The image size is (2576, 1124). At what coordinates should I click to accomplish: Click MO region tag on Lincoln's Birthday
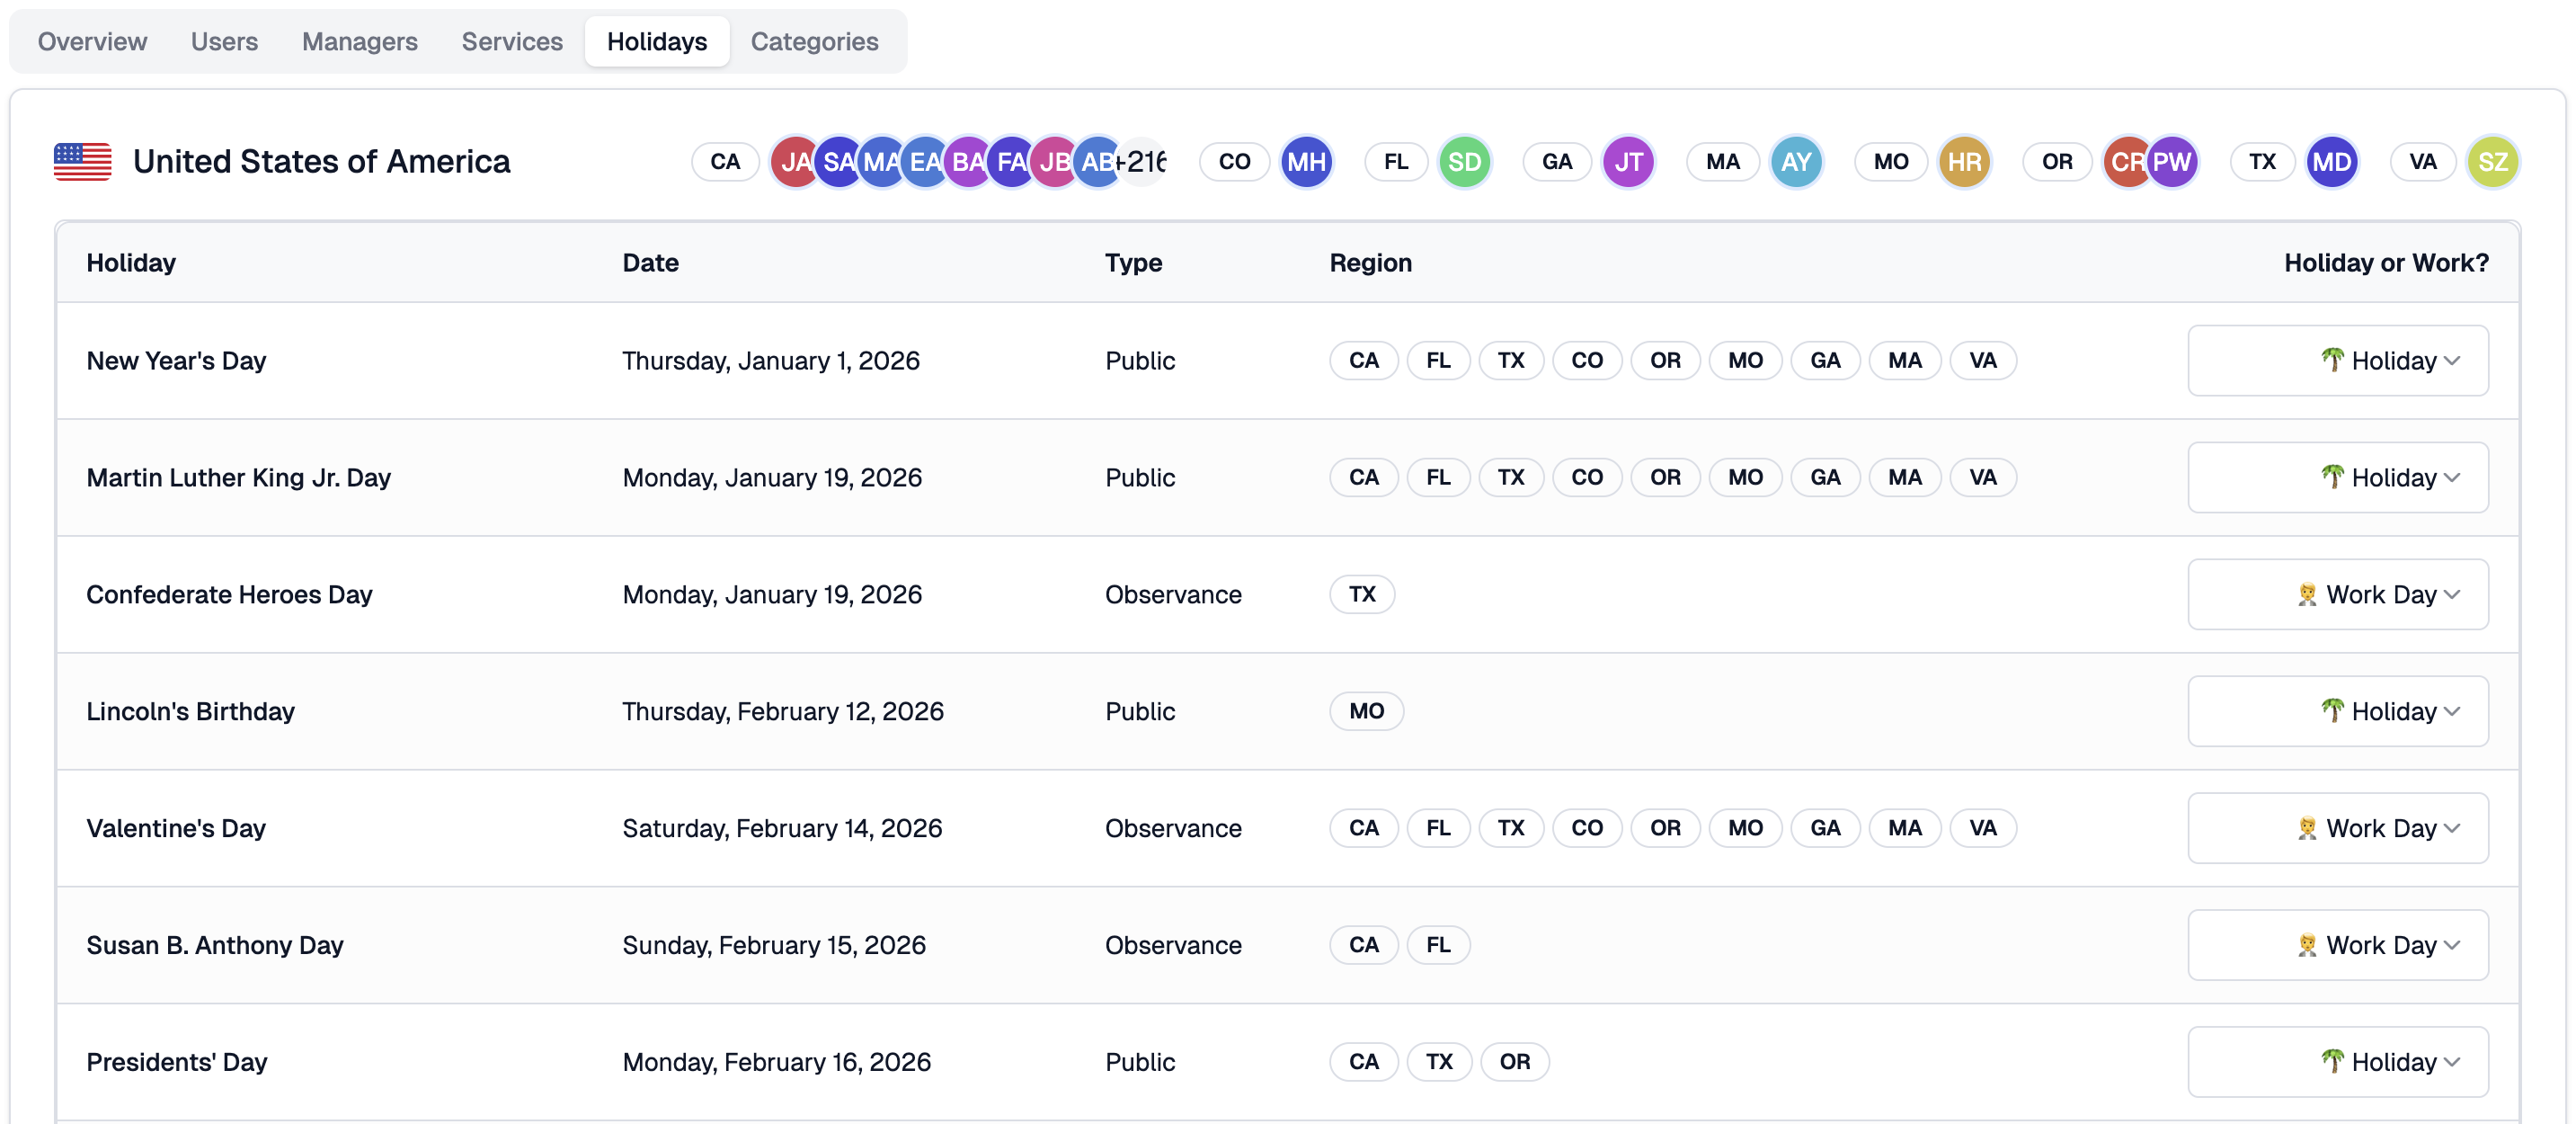(1366, 711)
